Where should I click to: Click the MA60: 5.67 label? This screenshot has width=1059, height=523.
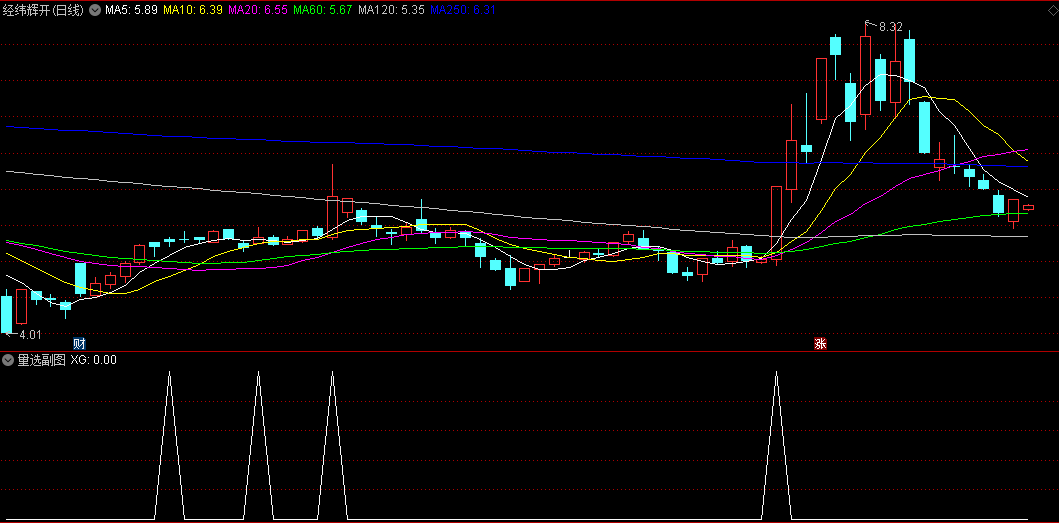[323, 10]
